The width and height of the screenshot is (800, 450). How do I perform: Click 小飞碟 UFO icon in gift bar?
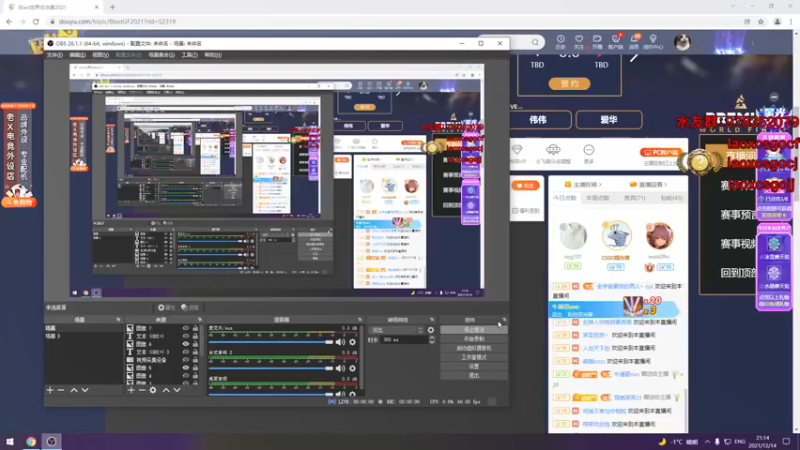[x=553, y=150]
